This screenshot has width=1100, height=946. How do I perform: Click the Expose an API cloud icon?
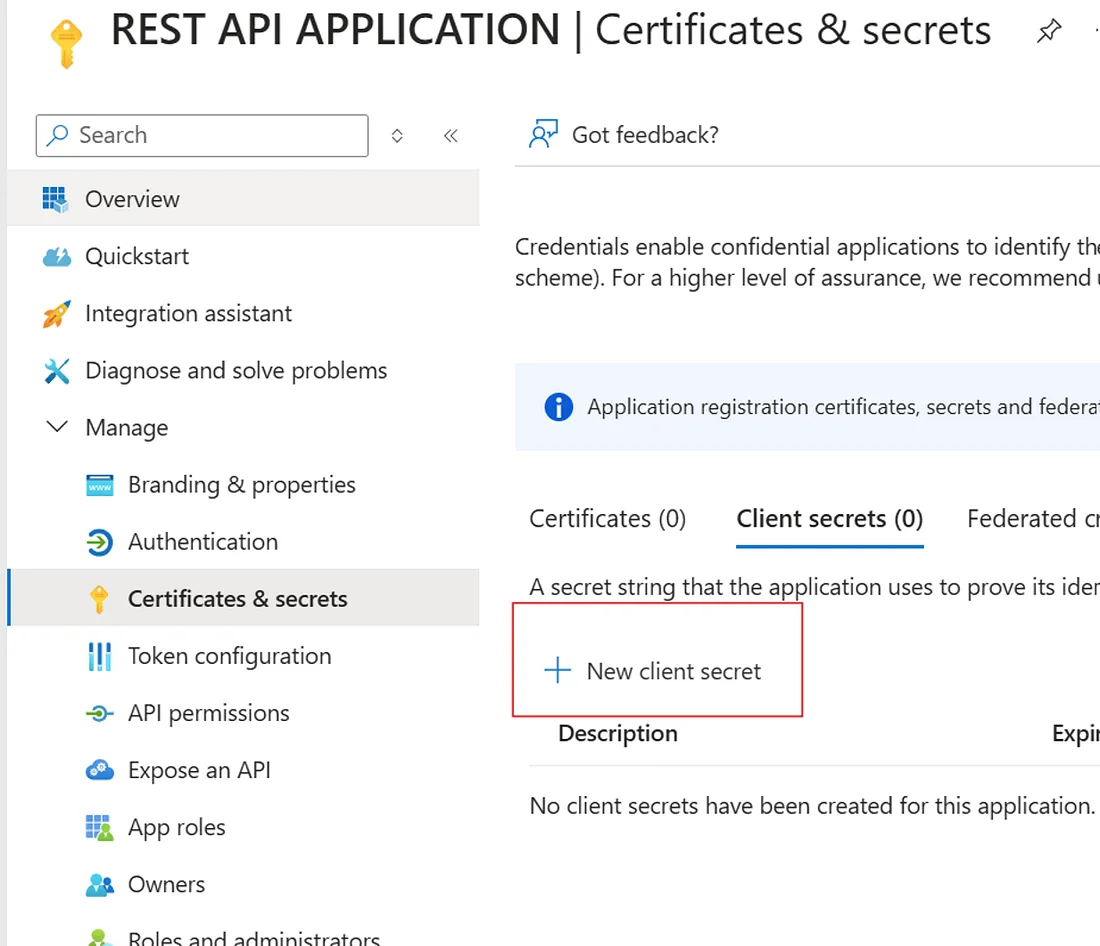[100, 771]
